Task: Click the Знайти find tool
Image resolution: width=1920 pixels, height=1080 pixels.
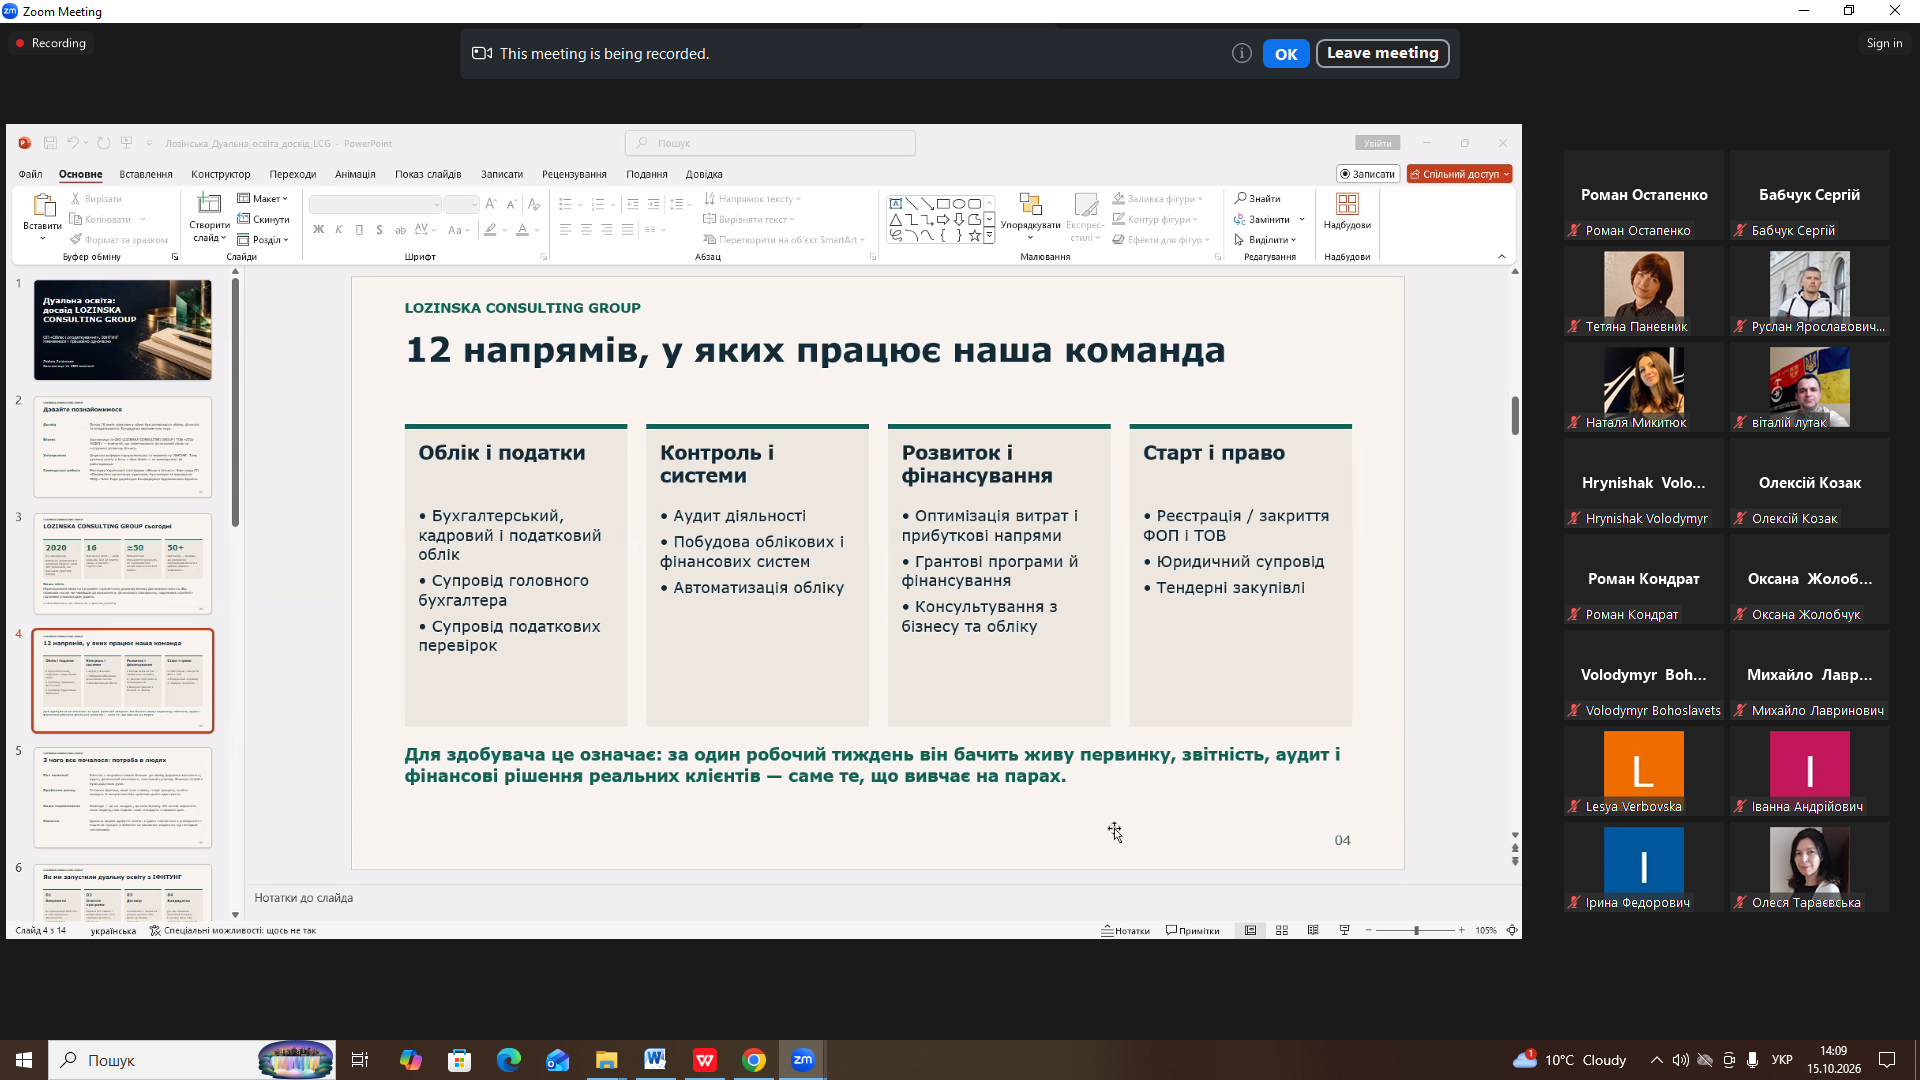Action: (1257, 198)
